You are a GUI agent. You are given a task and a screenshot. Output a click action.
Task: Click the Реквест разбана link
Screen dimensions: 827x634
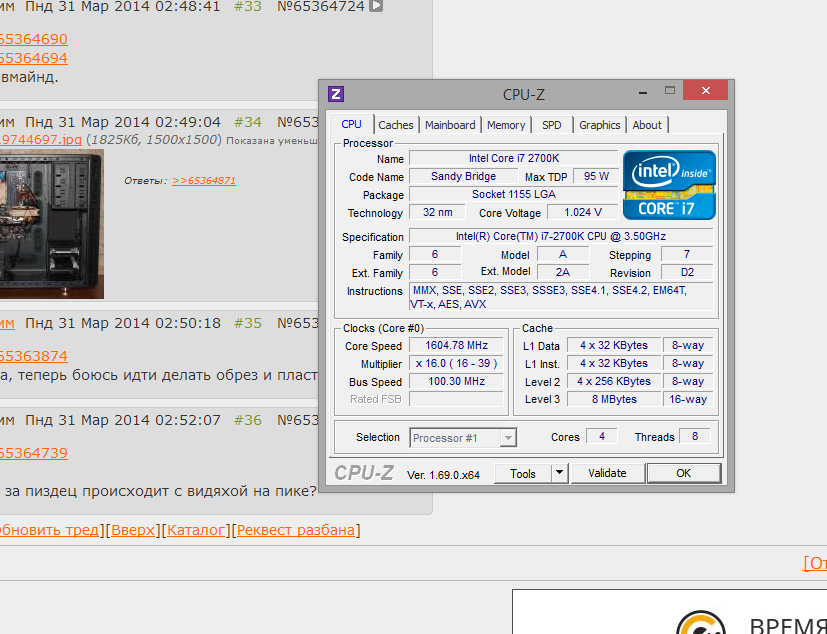296,530
